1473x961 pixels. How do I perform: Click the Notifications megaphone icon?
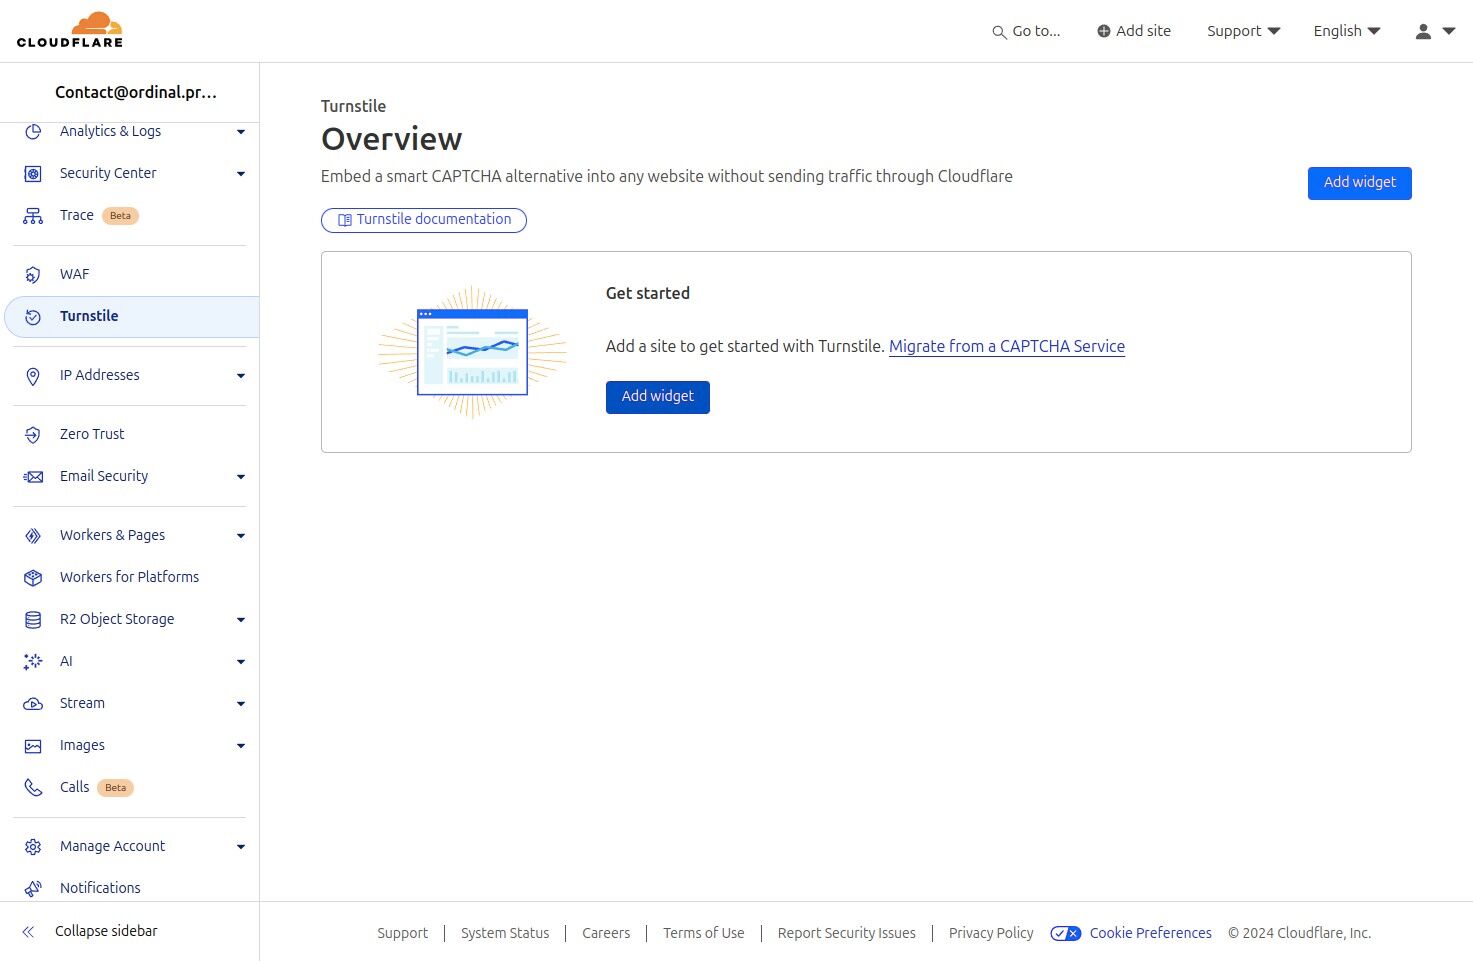(x=33, y=888)
